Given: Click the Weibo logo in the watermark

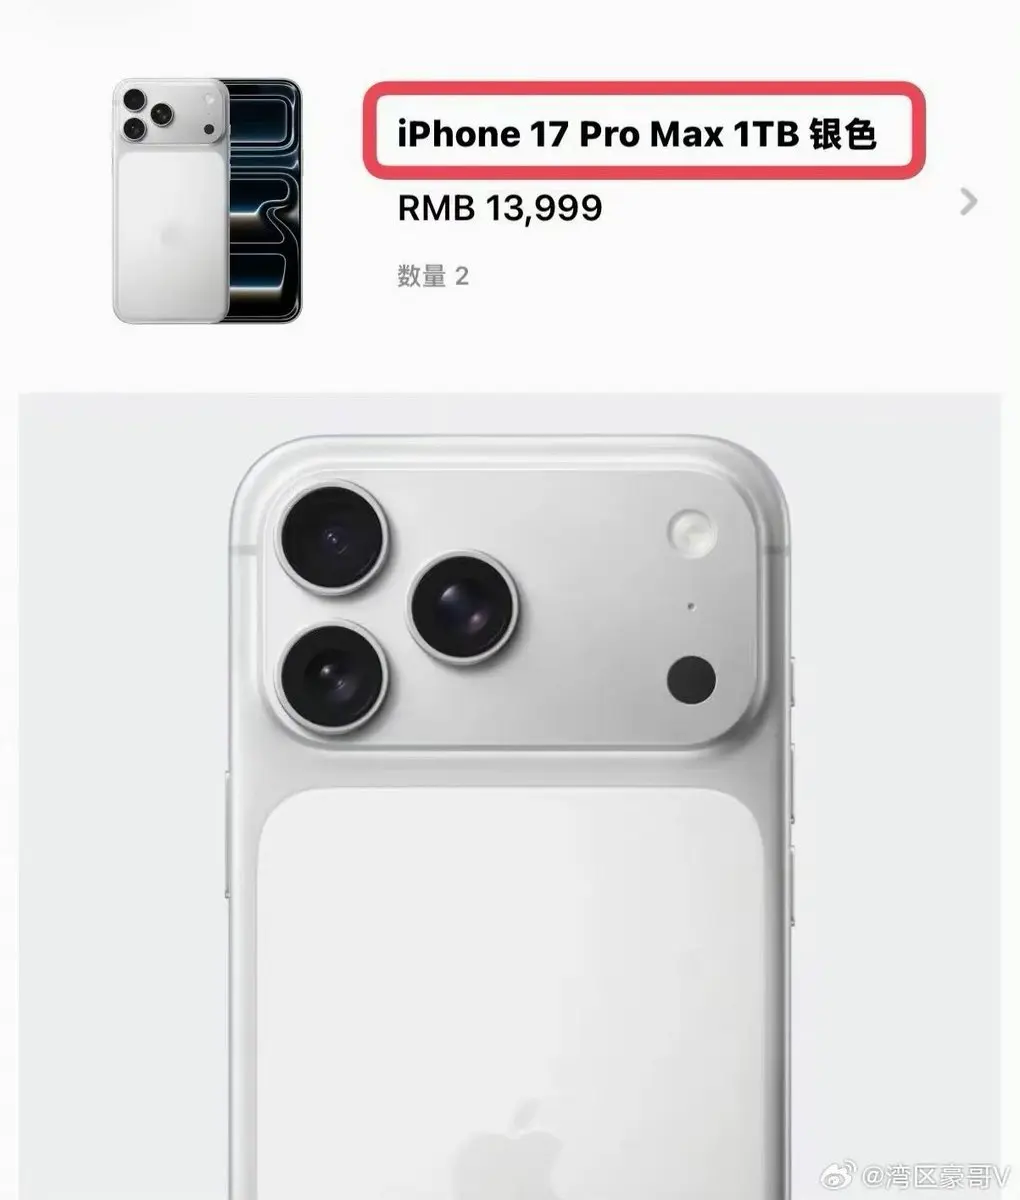Looking at the screenshot, I should tap(841, 1177).
